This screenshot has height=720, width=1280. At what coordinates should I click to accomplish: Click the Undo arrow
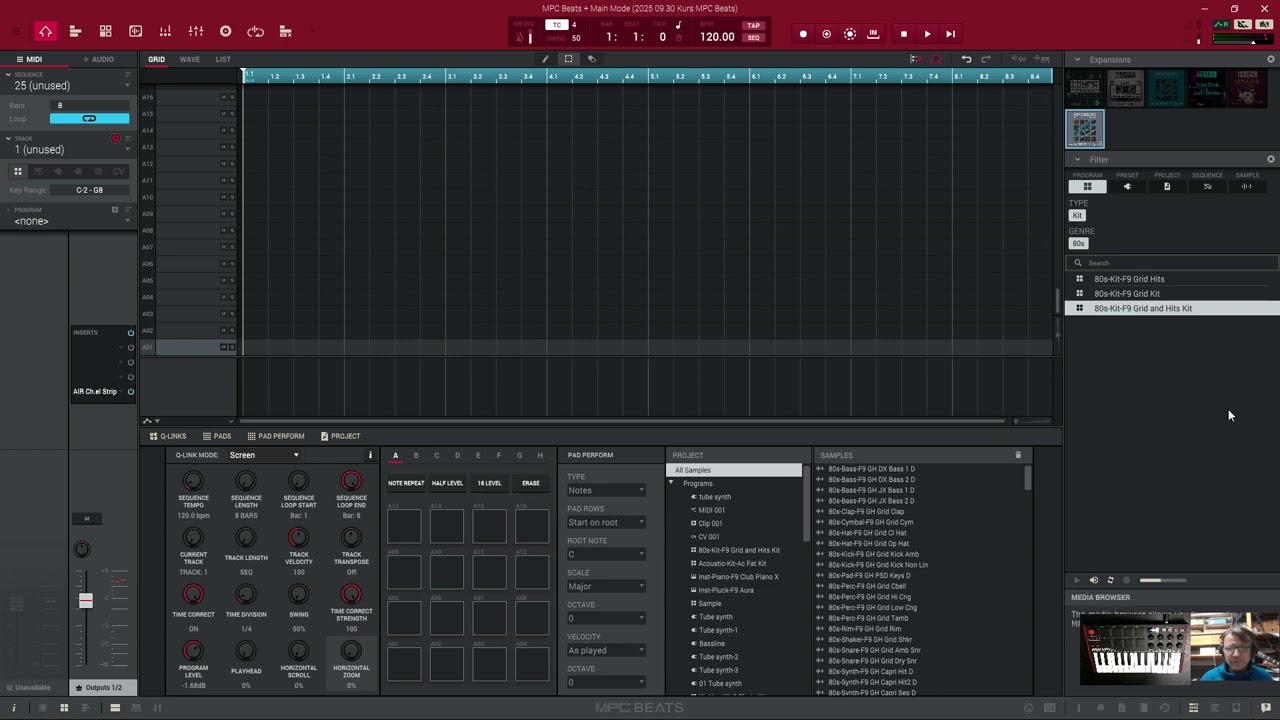966,59
